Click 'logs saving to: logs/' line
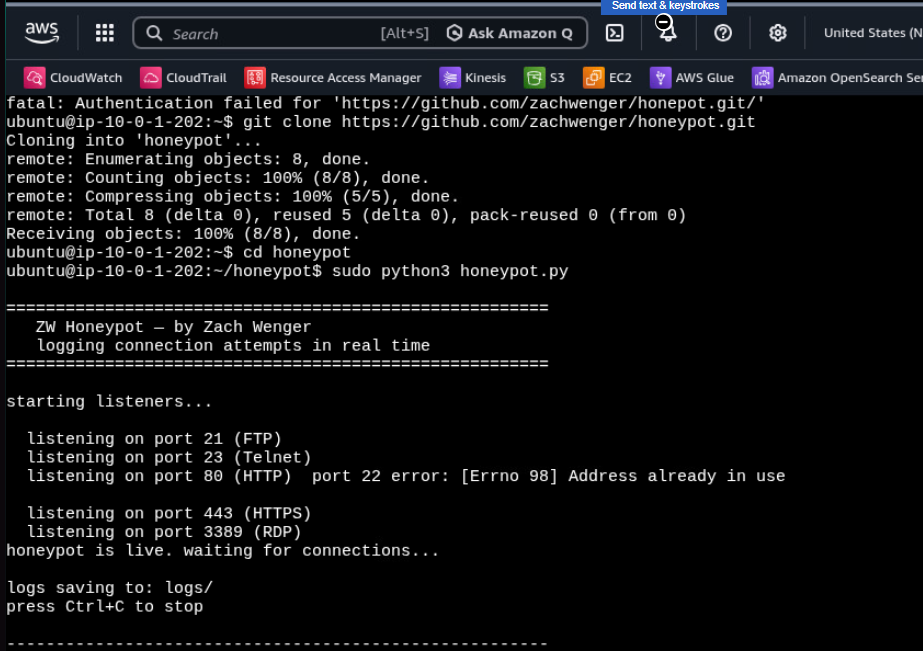 [x=109, y=588]
